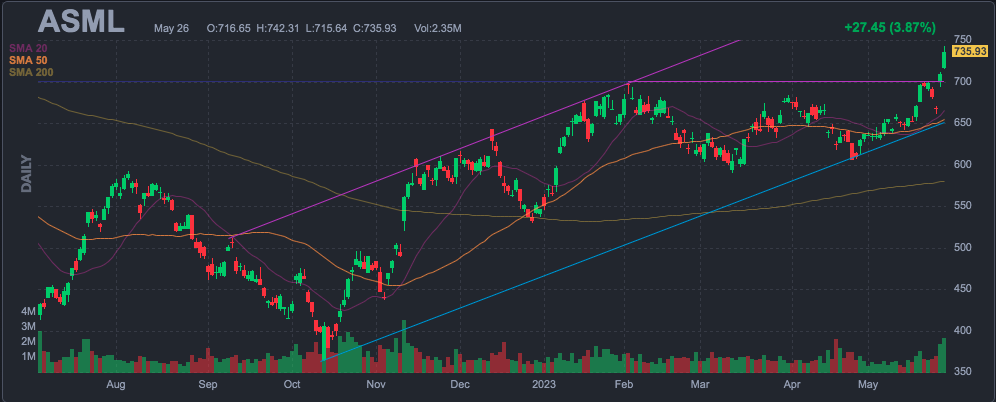The height and width of the screenshot is (402, 996).
Task: Click the 500 price axis label
Action: coord(963,247)
